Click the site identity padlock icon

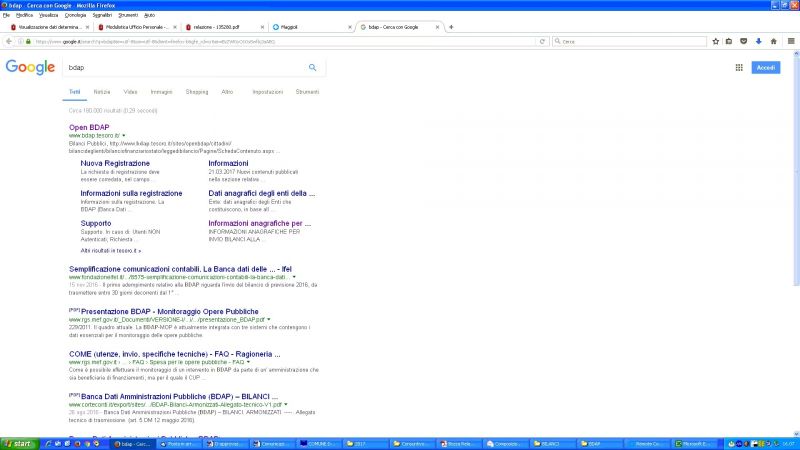[x=28, y=41]
